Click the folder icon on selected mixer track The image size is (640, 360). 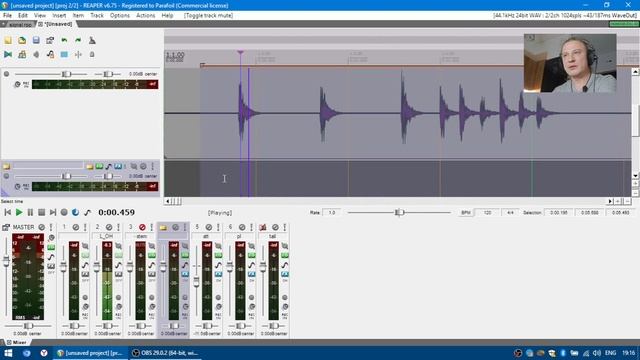[x=163, y=227]
